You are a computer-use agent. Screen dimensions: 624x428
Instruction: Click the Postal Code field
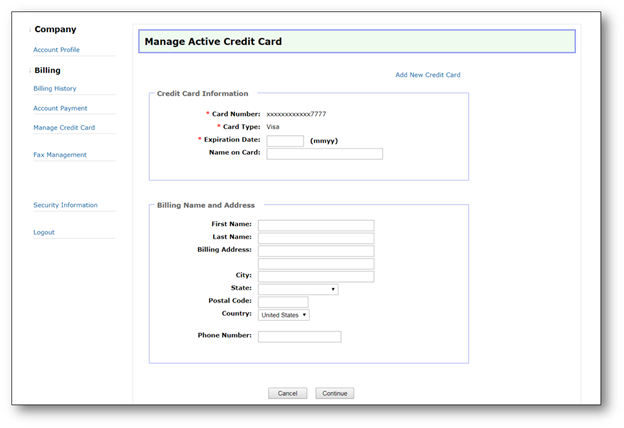point(283,302)
